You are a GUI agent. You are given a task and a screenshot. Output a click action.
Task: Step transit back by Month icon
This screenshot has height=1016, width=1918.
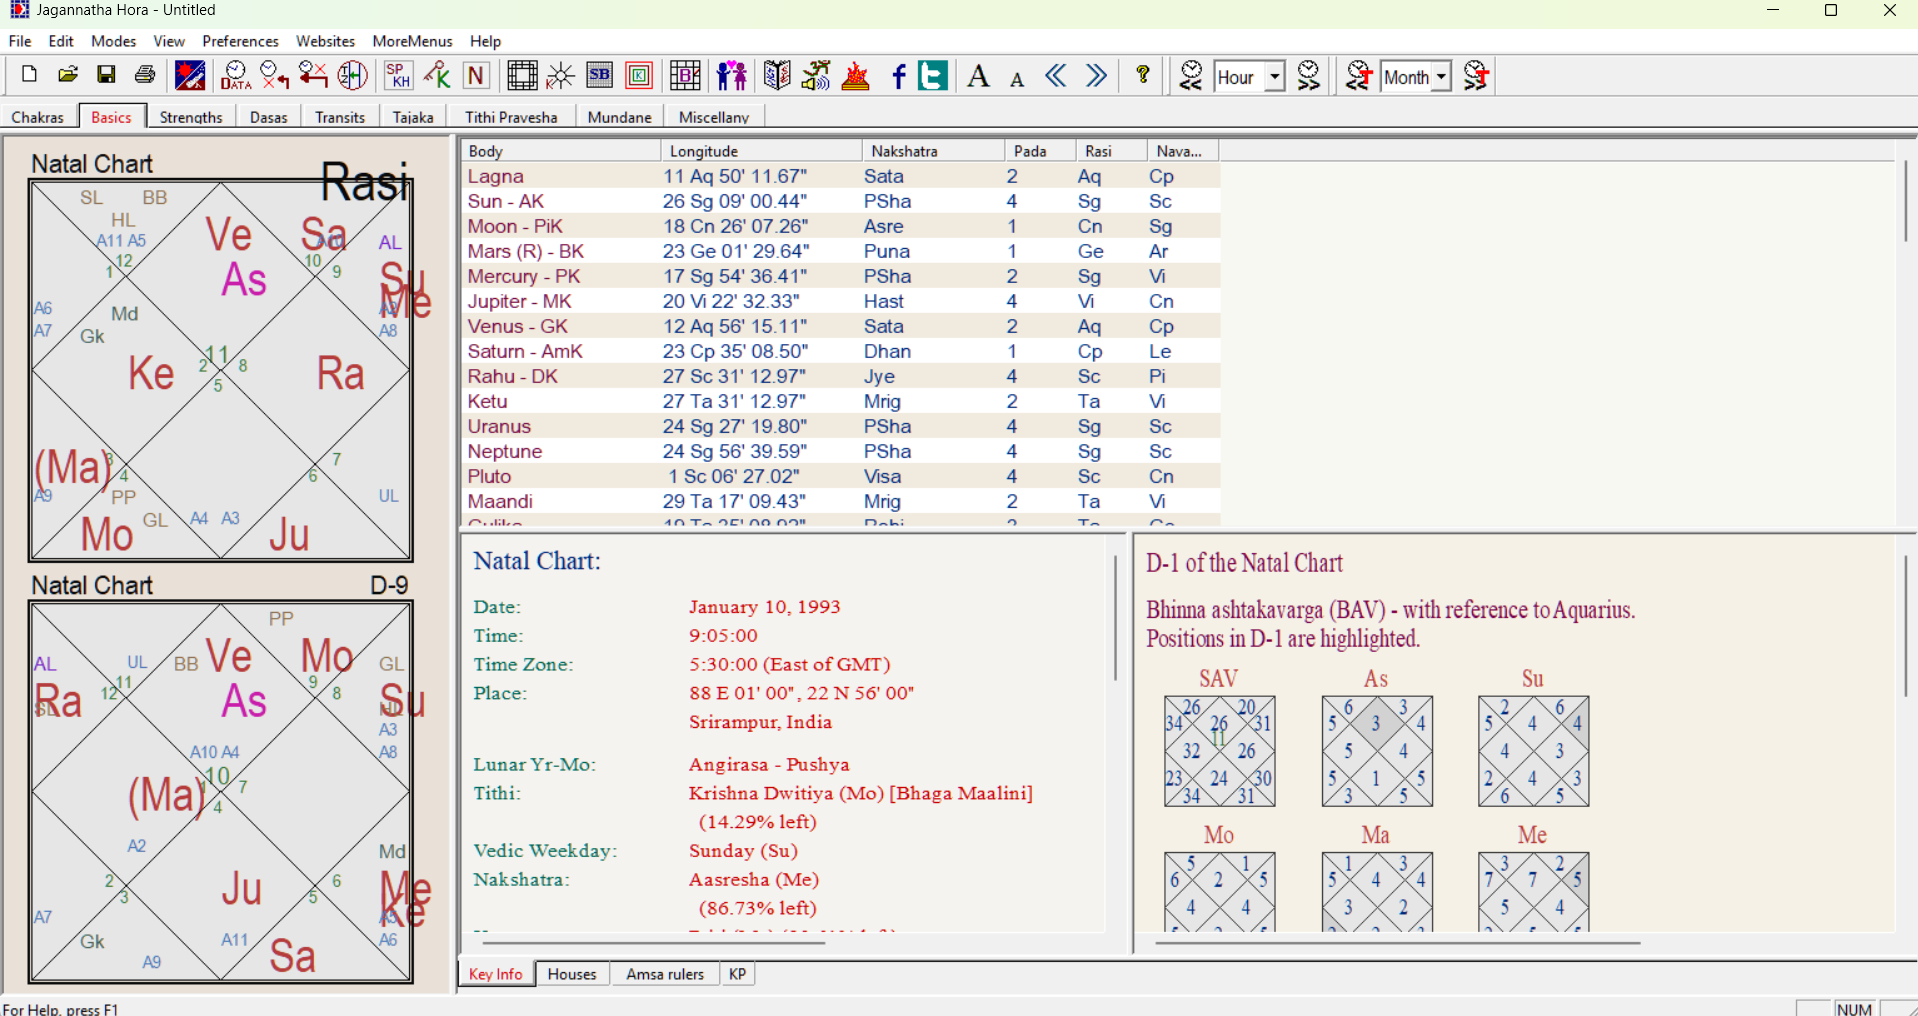click(x=1358, y=75)
